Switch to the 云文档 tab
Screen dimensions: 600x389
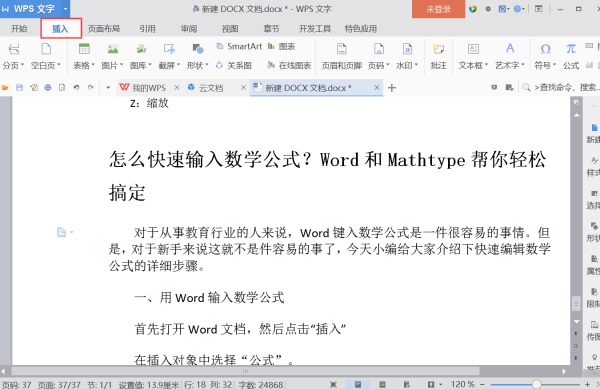pos(211,88)
